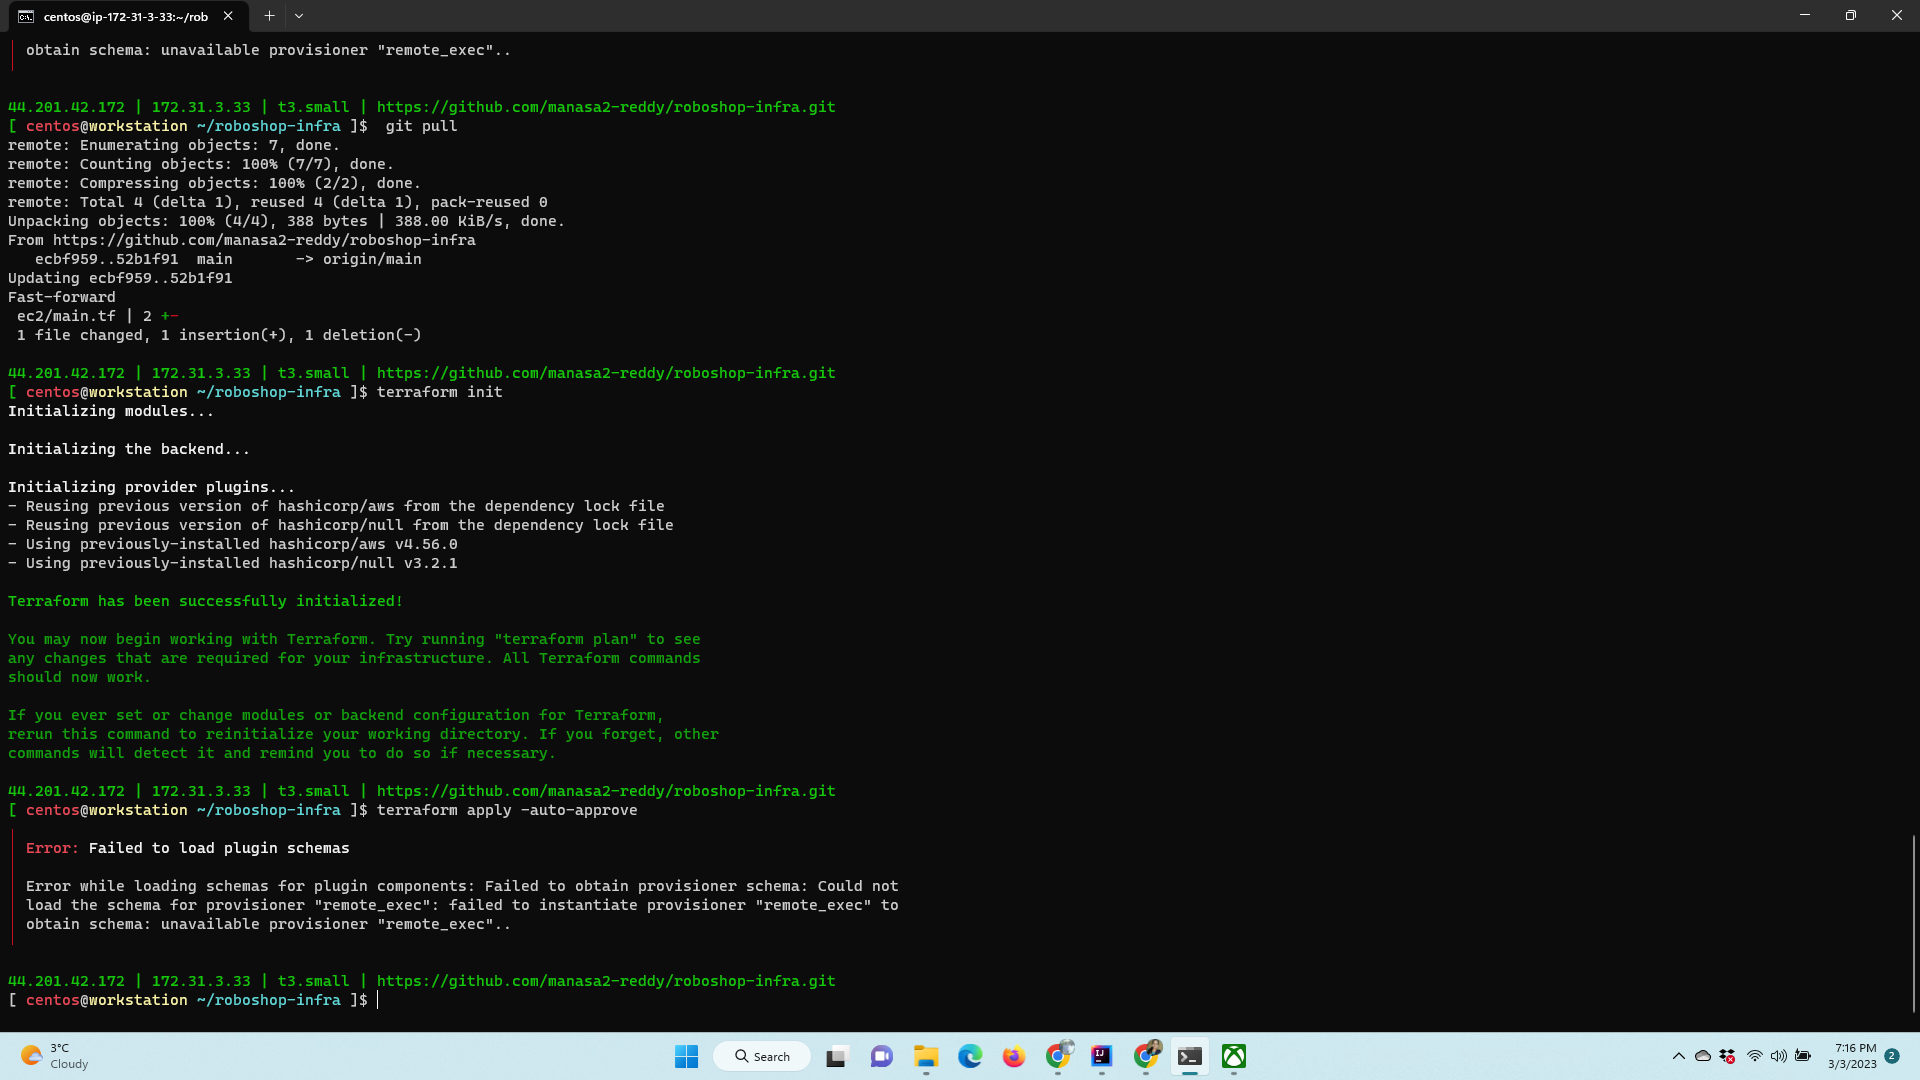
Task: Click the 'ec2/main.tf | 2 +-' line
Action: 97,316
